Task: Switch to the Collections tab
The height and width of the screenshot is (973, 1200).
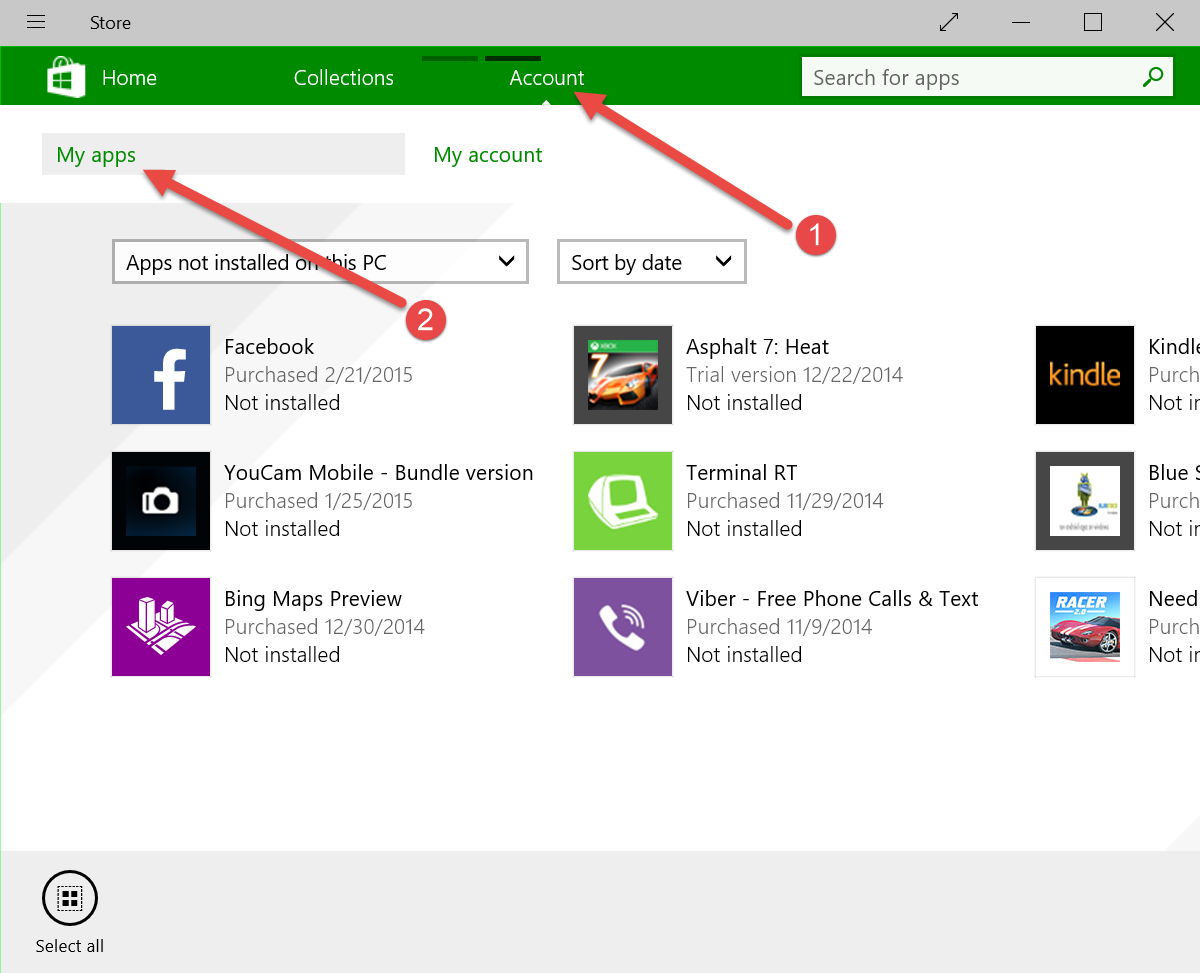Action: click(344, 77)
